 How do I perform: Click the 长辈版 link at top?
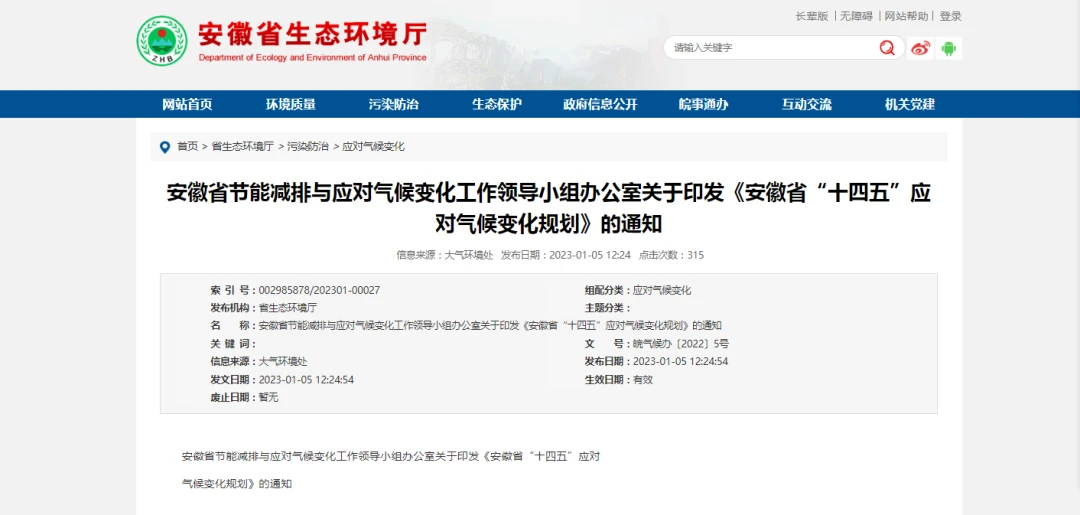click(x=811, y=16)
